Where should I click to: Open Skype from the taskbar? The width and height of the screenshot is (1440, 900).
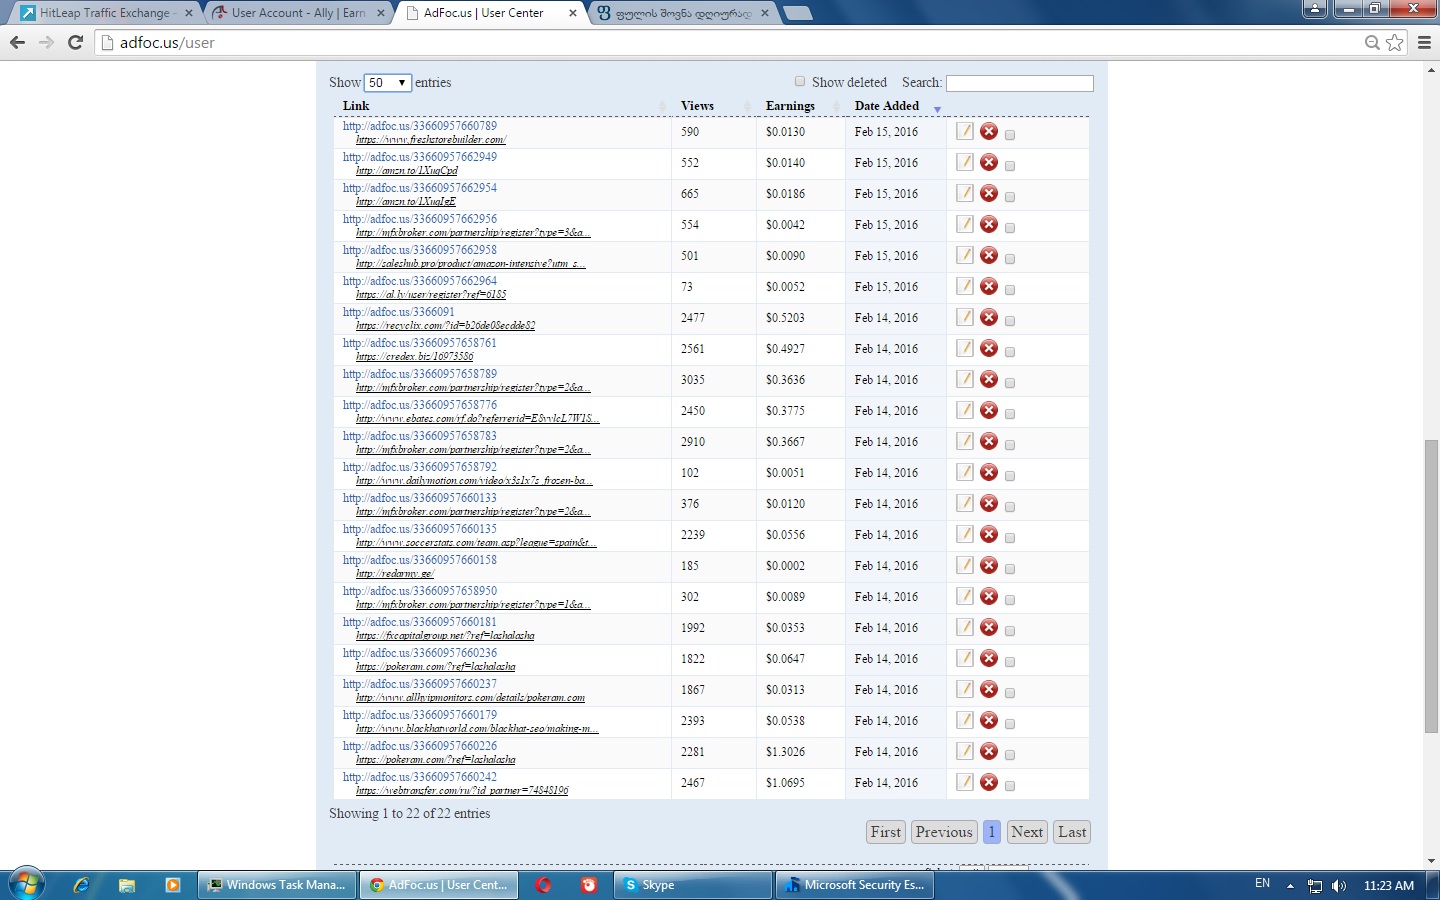click(x=694, y=885)
